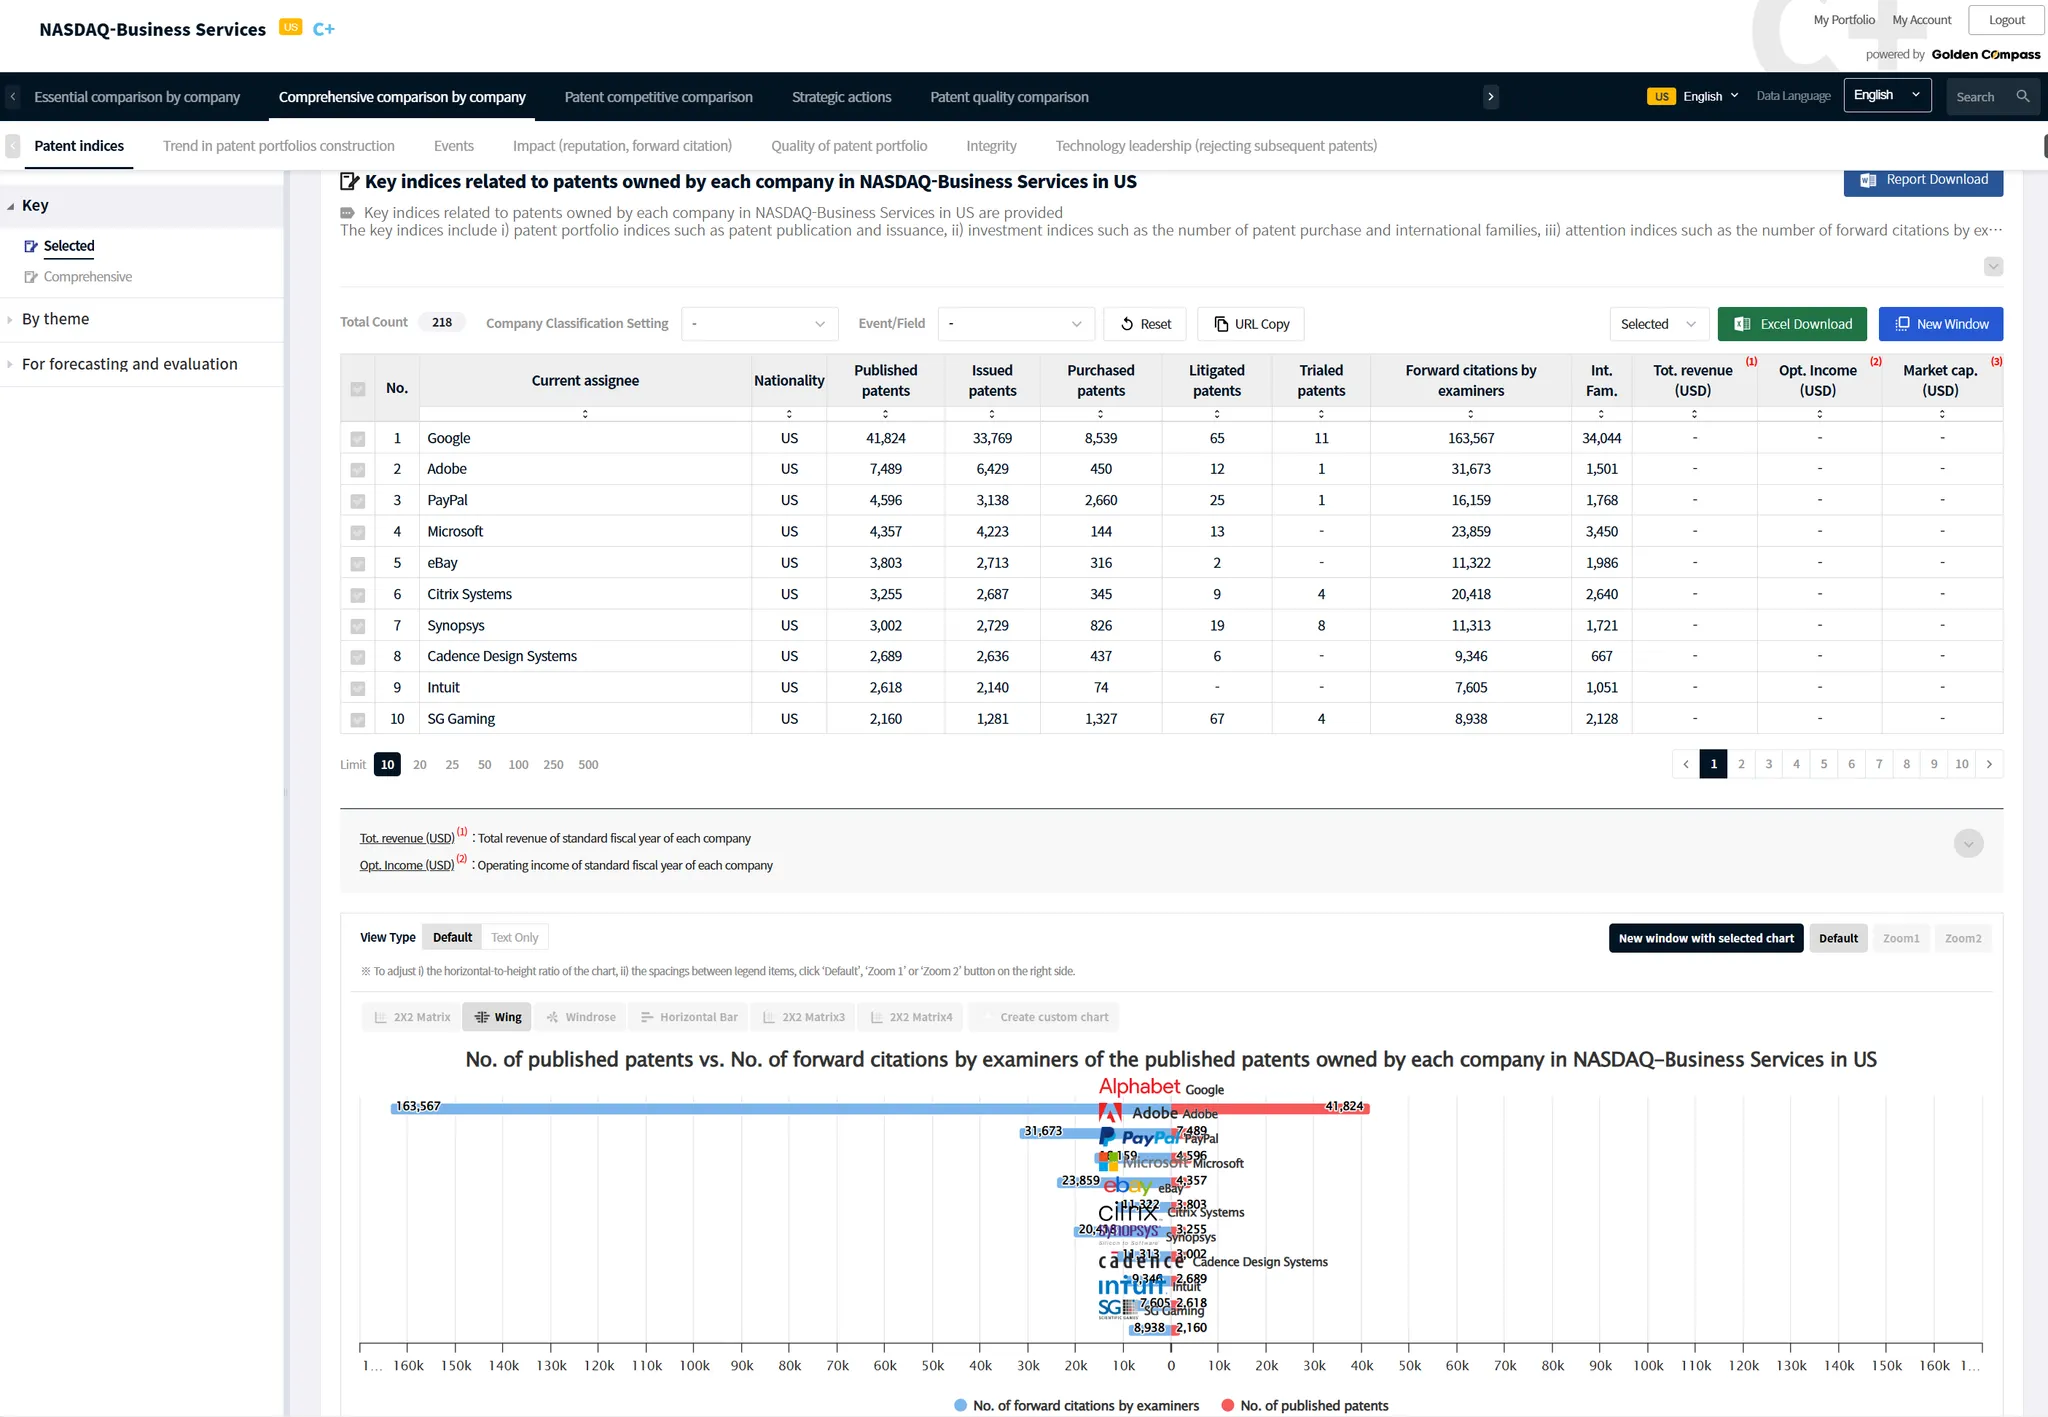Screen dimensions: 2048x1417
Task: Click the search magnifier icon
Action: click(2022, 97)
